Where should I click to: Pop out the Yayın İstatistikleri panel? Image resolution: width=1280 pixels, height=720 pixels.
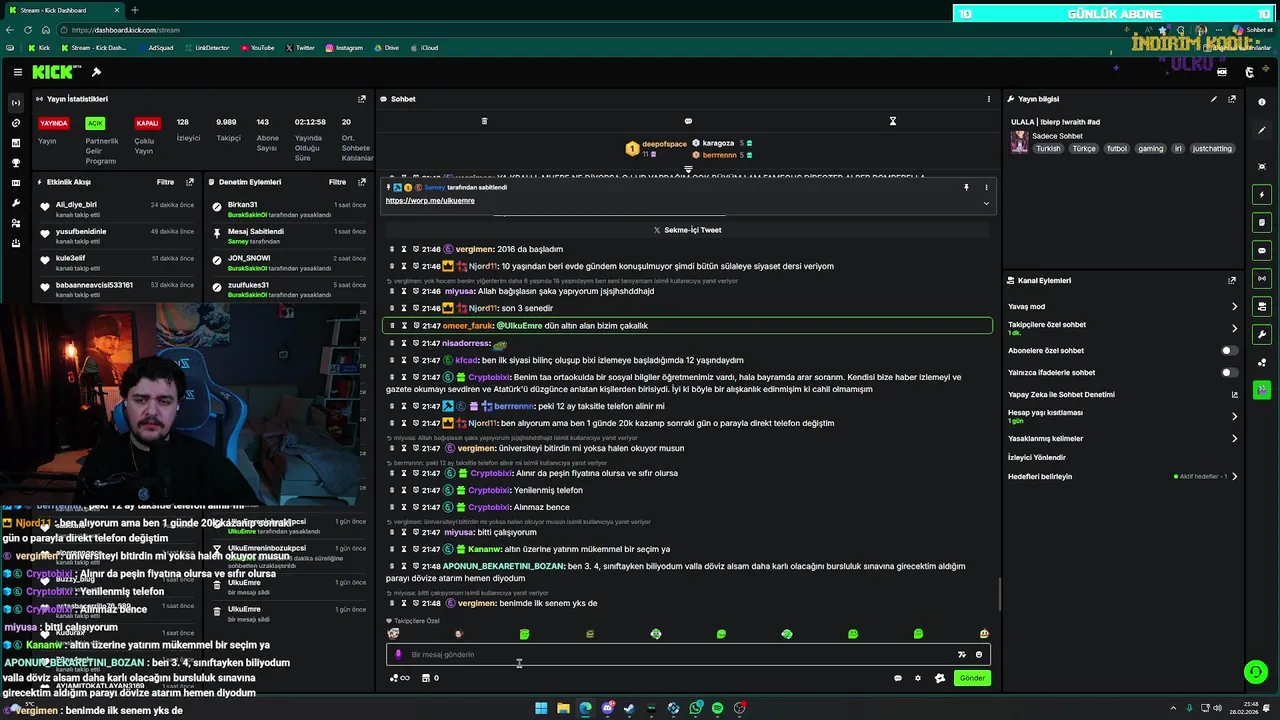pos(362,99)
